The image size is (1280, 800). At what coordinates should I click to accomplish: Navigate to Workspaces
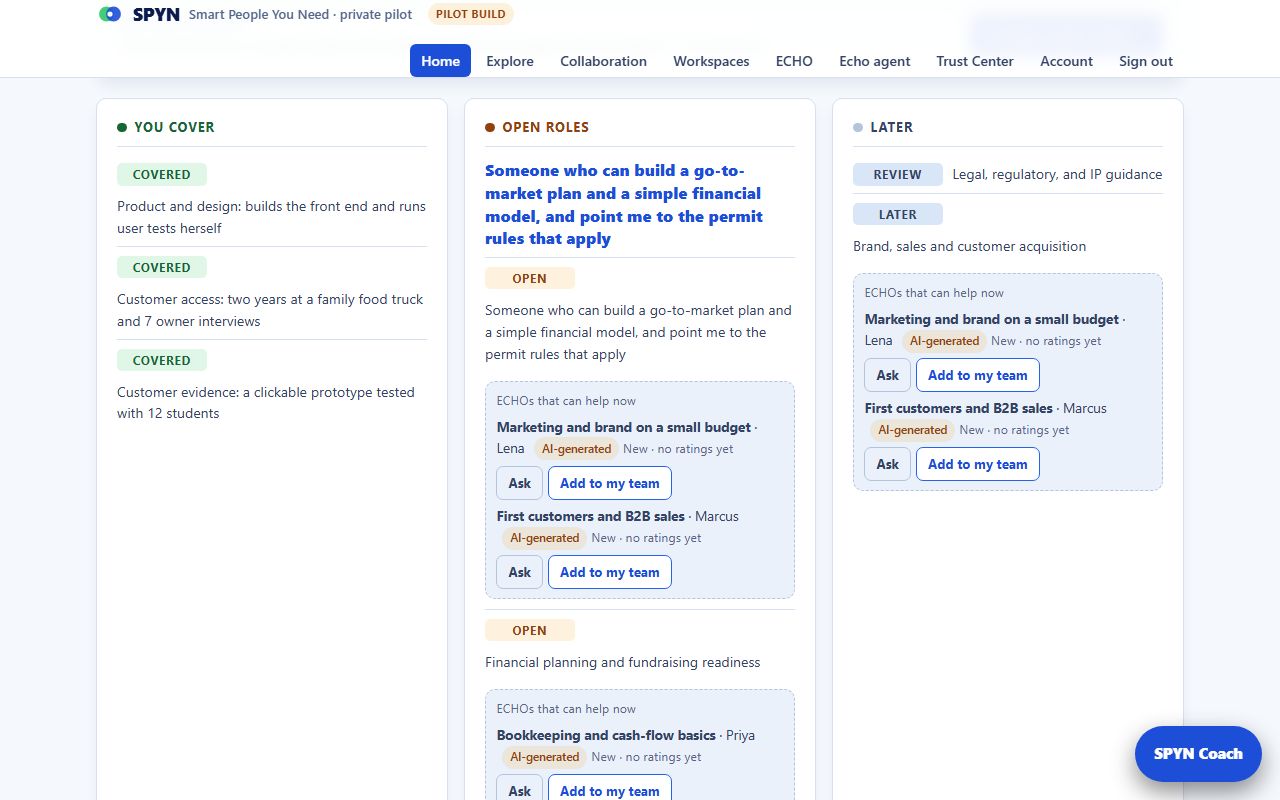tap(711, 61)
